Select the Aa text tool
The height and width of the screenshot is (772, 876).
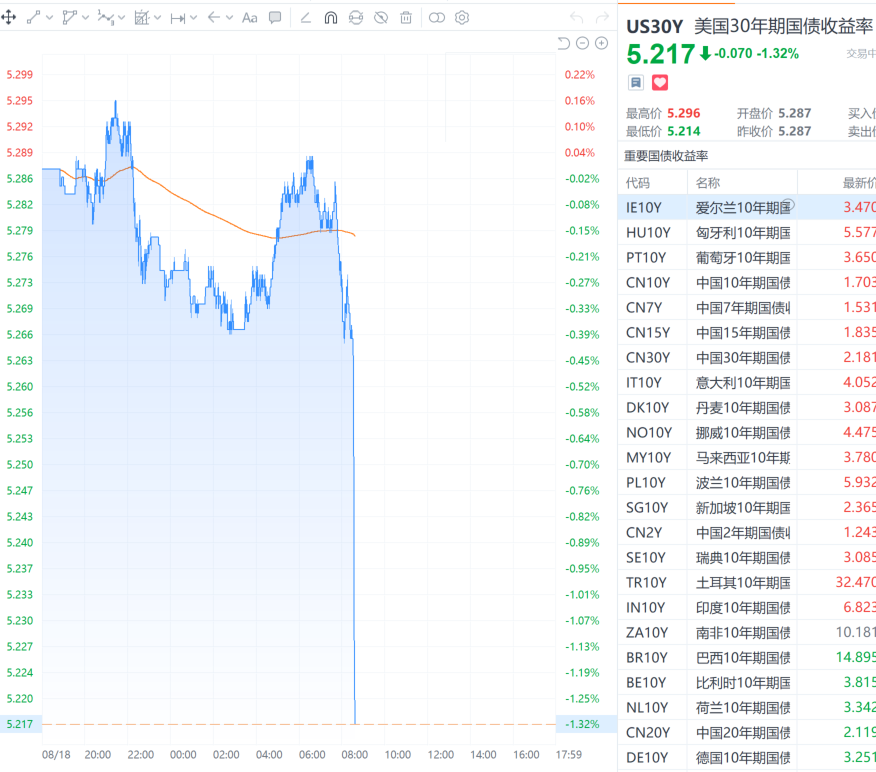click(x=249, y=18)
